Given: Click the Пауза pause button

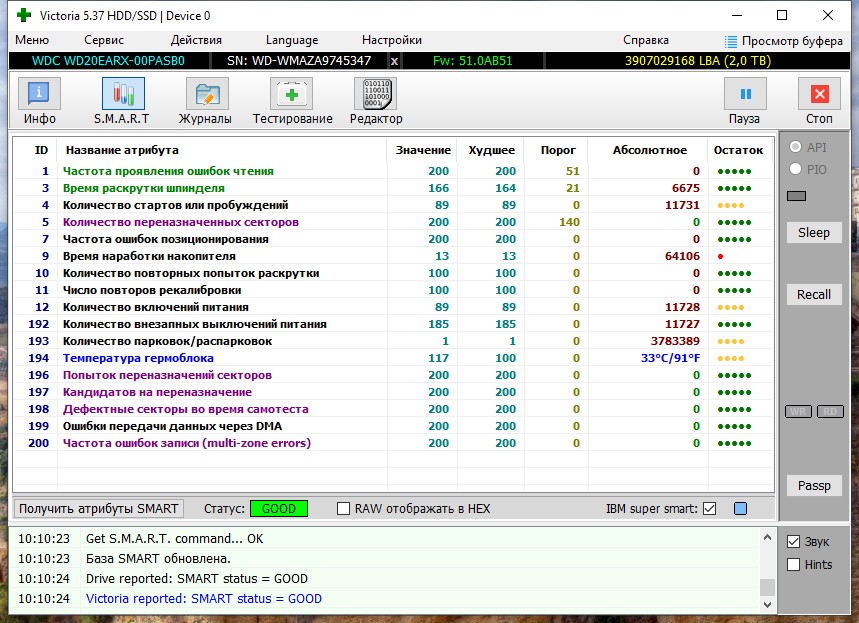Looking at the screenshot, I should (x=745, y=94).
